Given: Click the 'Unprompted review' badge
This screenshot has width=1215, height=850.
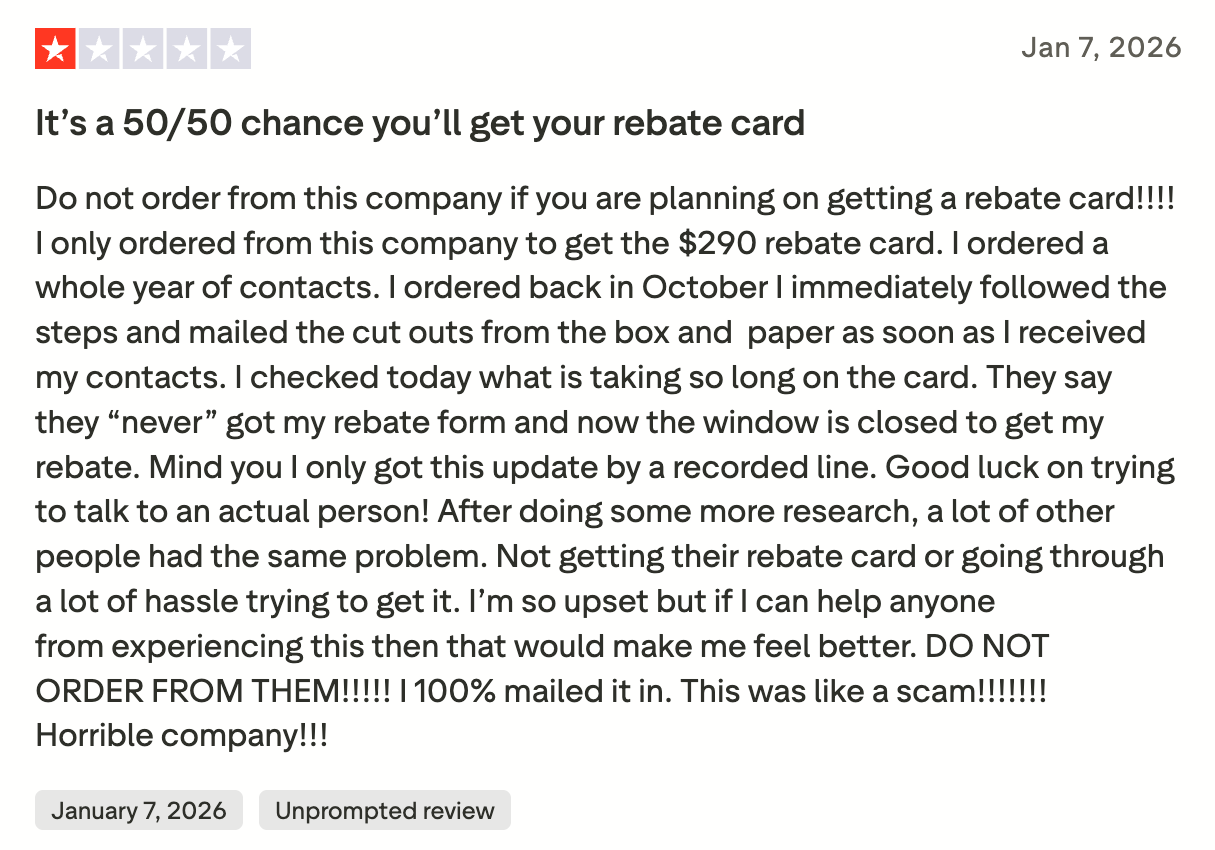Looking at the screenshot, I should [384, 810].
